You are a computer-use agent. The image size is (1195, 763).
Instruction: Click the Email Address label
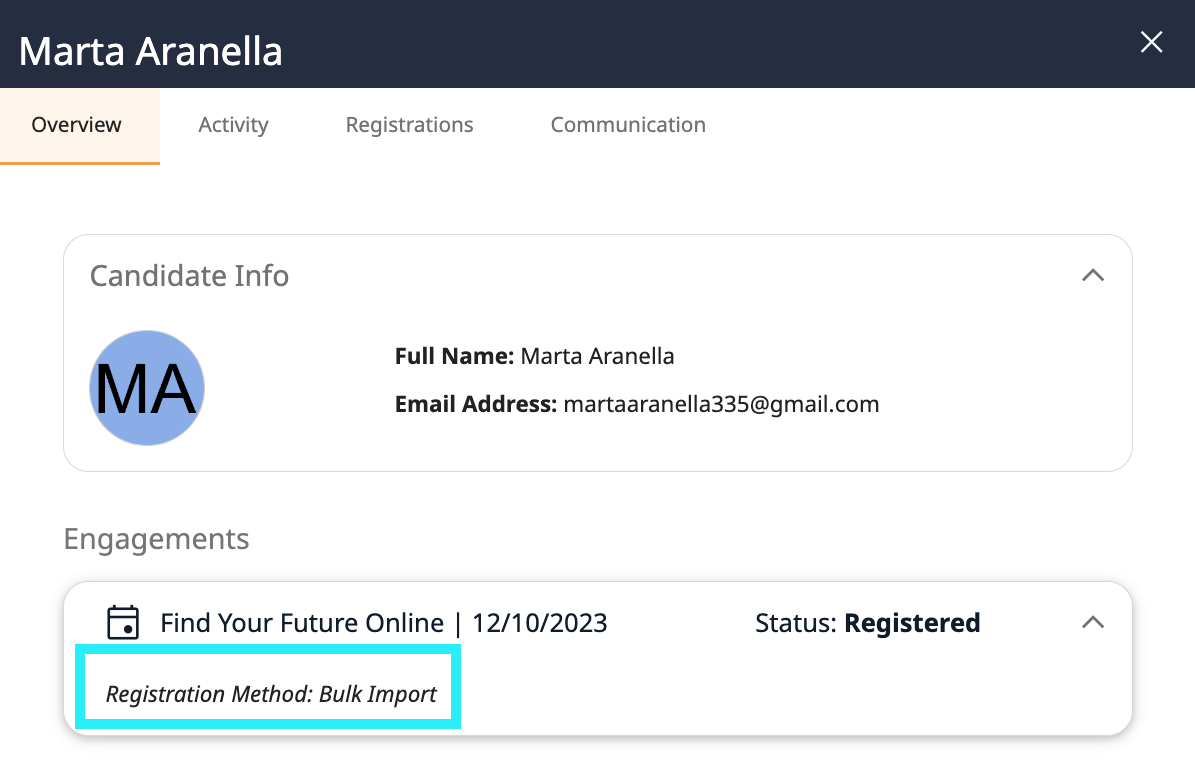pyautogui.click(x=476, y=404)
